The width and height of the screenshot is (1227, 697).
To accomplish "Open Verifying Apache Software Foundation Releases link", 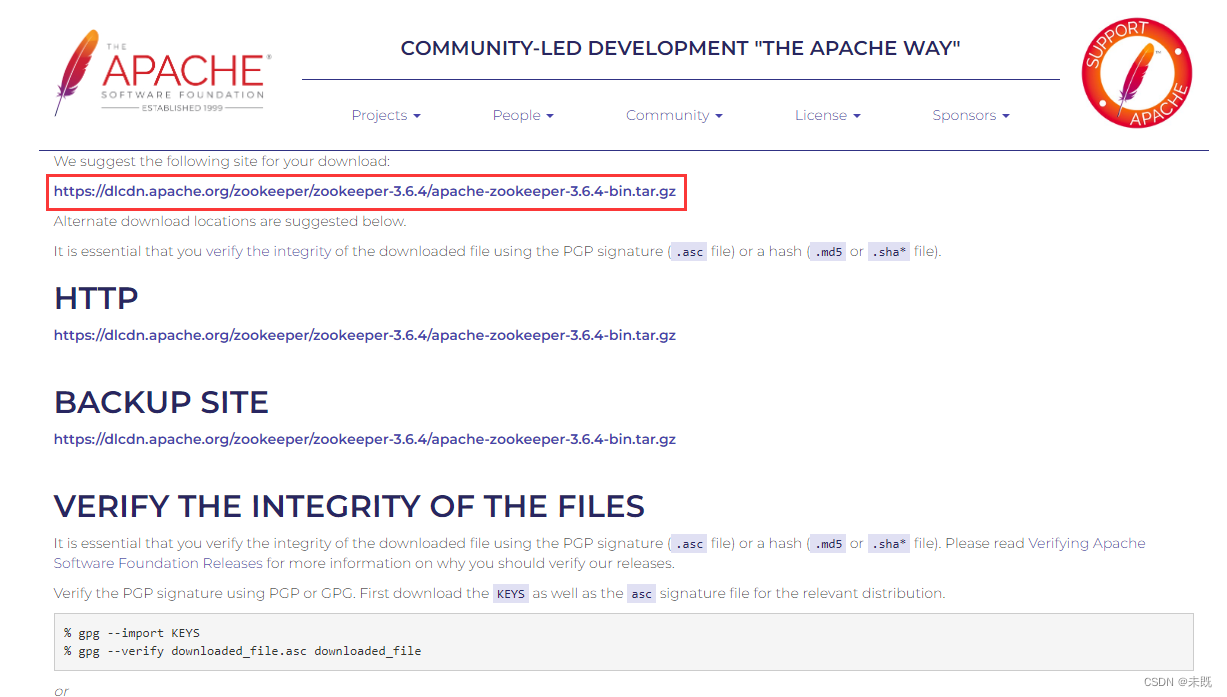I will click(x=600, y=553).
